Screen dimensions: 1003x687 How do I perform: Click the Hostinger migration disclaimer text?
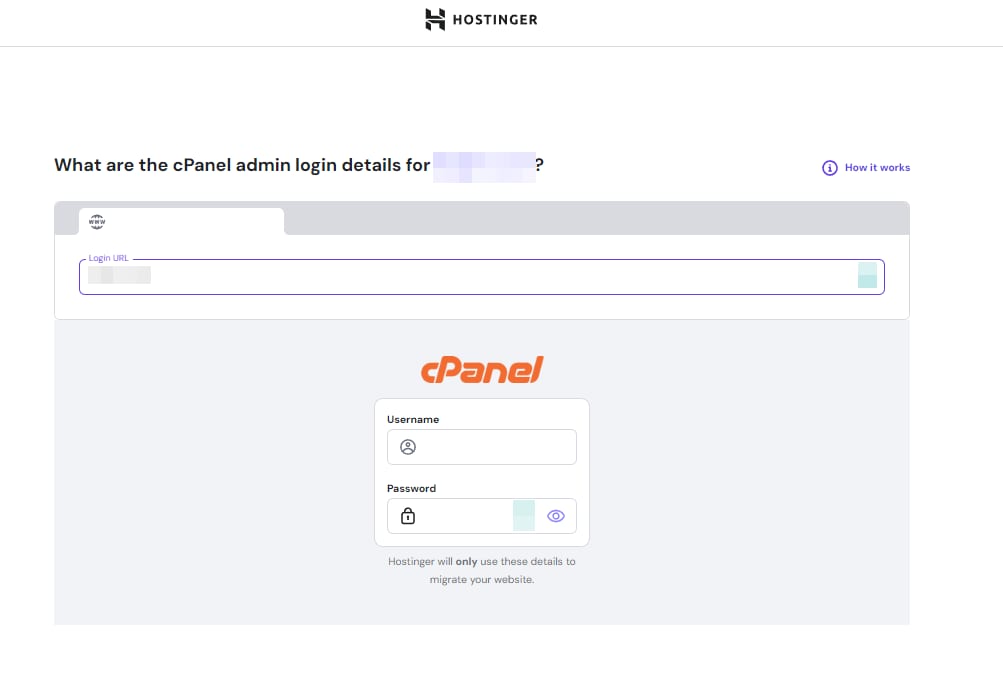(481, 570)
